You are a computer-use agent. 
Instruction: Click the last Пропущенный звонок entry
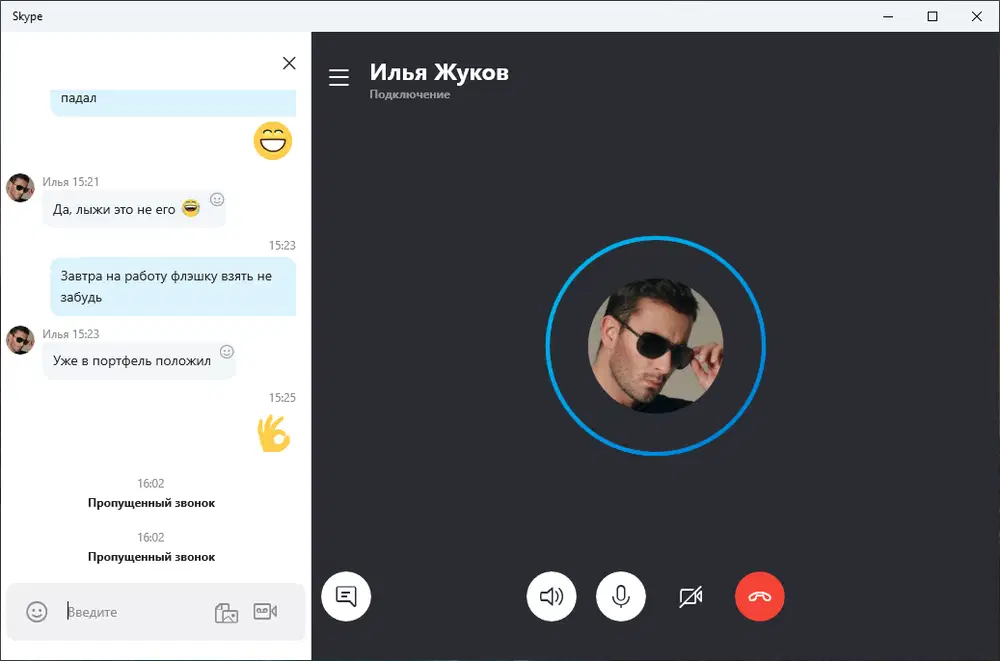[151, 557]
